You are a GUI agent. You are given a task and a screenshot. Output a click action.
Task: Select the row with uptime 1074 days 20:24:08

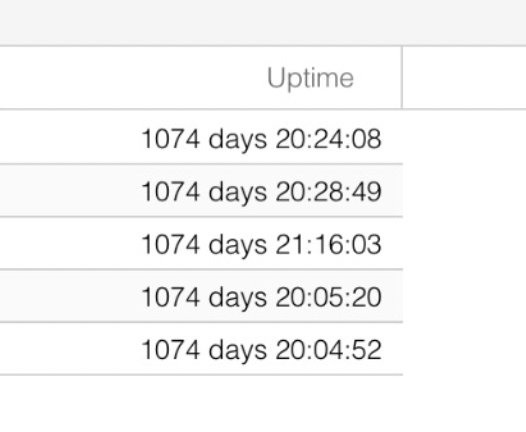(x=201, y=137)
